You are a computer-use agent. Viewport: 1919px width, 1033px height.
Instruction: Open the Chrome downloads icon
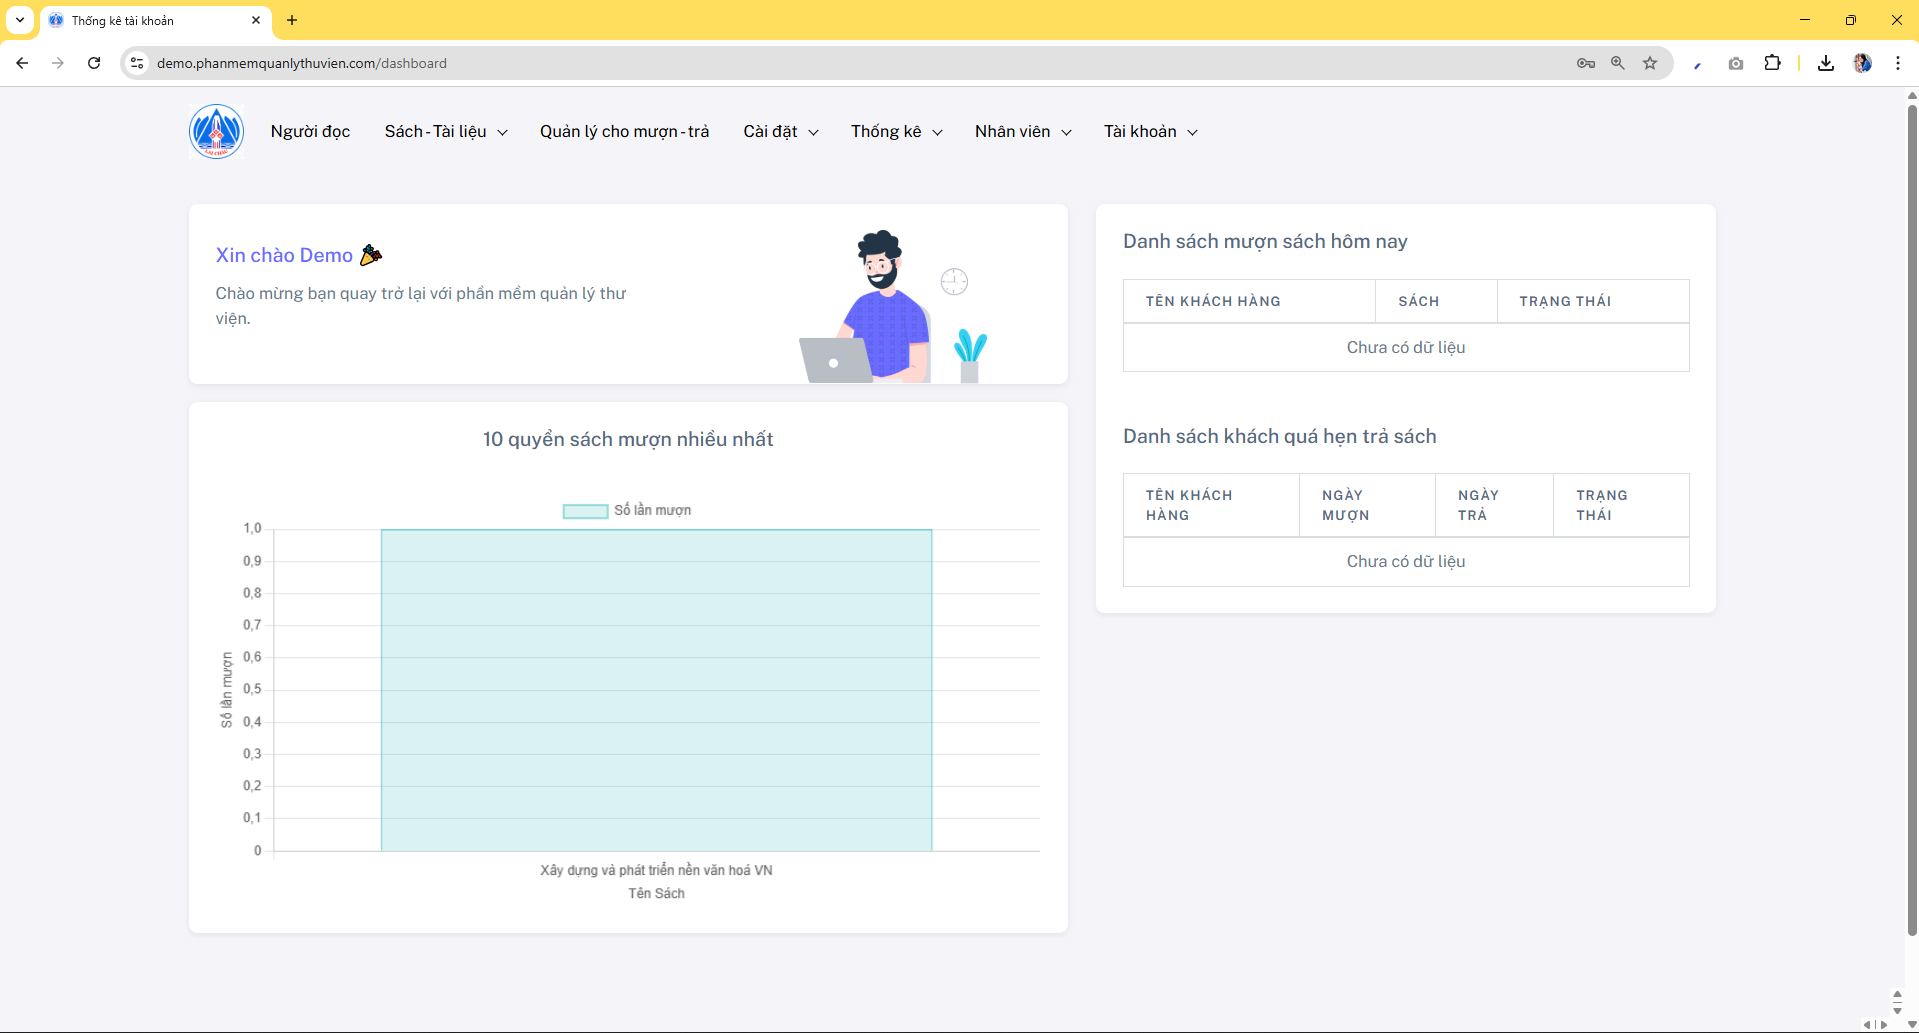click(1825, 63)
